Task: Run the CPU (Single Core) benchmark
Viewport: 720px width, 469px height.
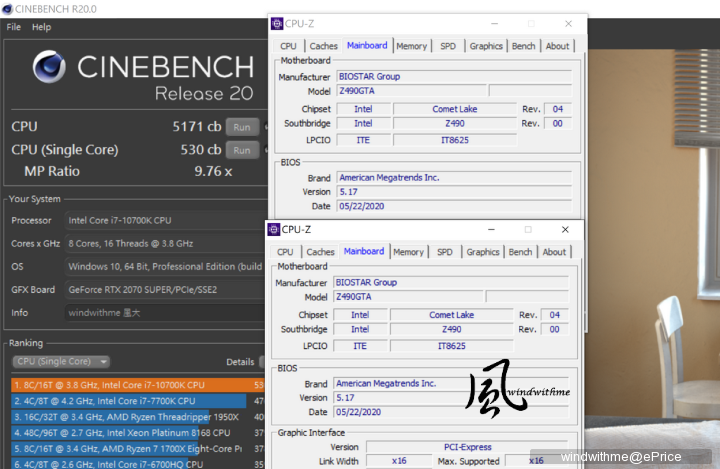Action: tap(242, 150)
